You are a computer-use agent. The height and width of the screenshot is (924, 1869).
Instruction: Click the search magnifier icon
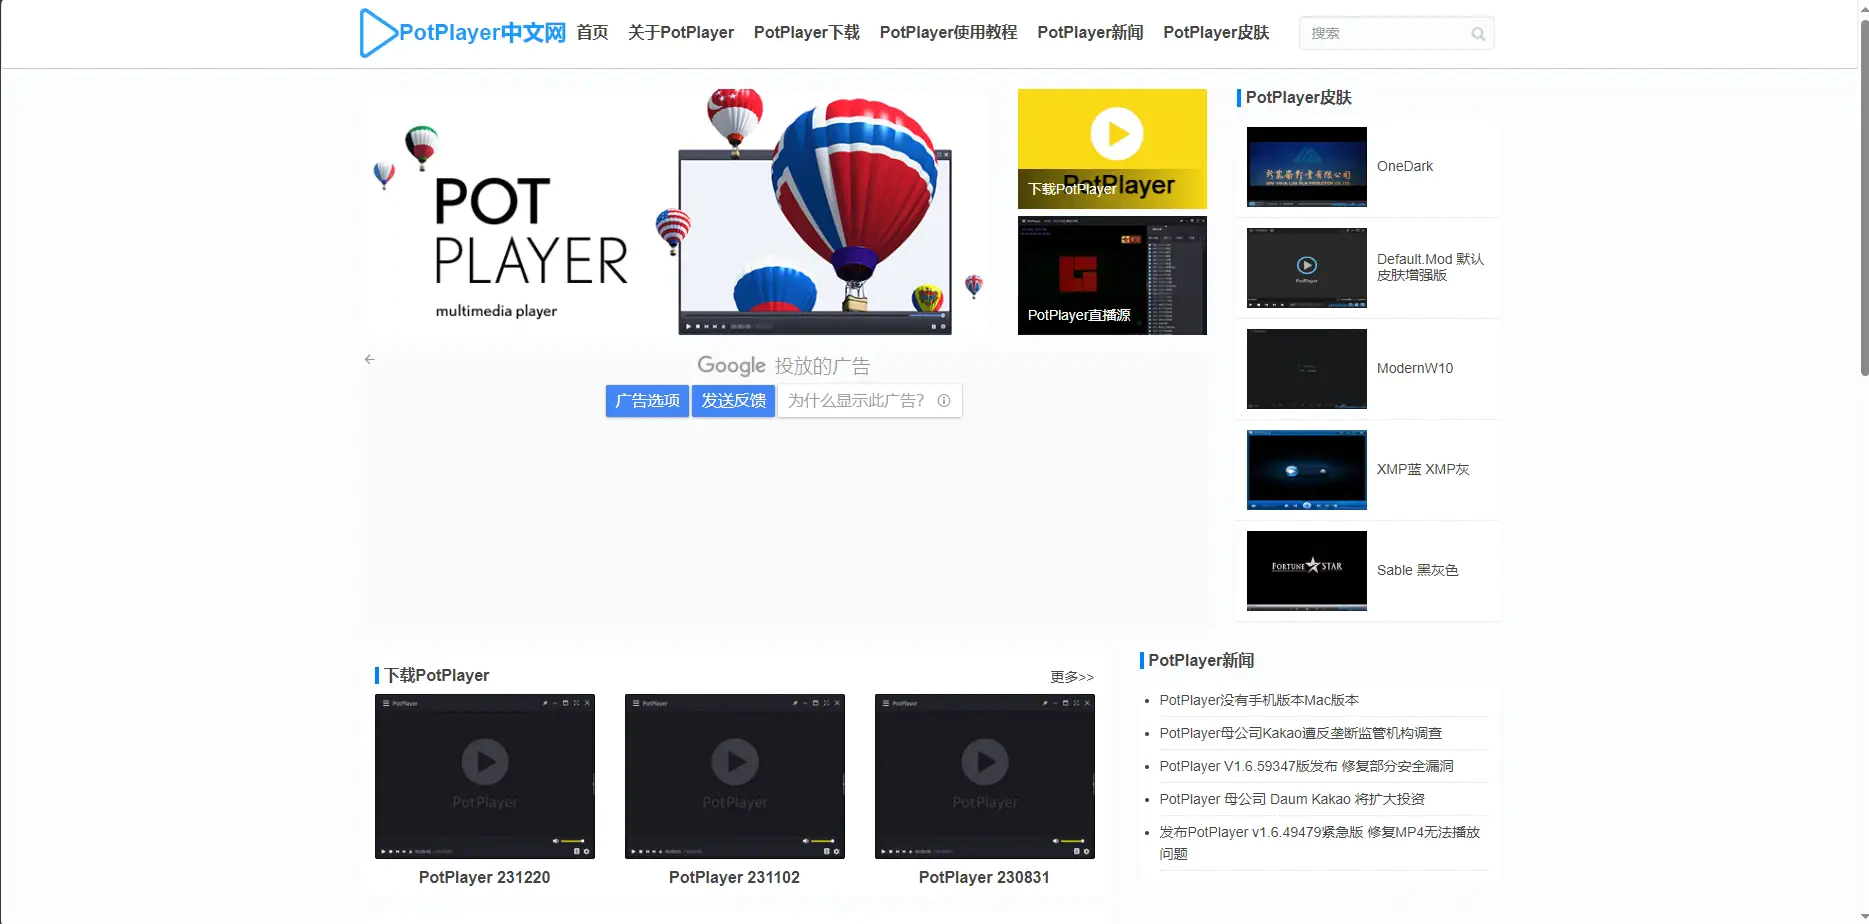pos(1478,34)
